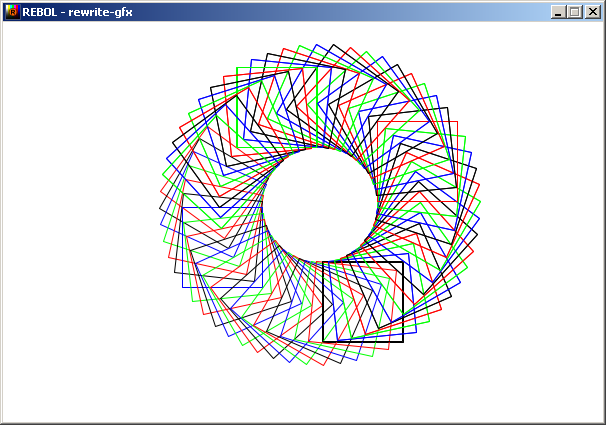The image size is (606, 425).
Task: Click the "REBOL - rewrite-gfx" title text
Action: 77,12
